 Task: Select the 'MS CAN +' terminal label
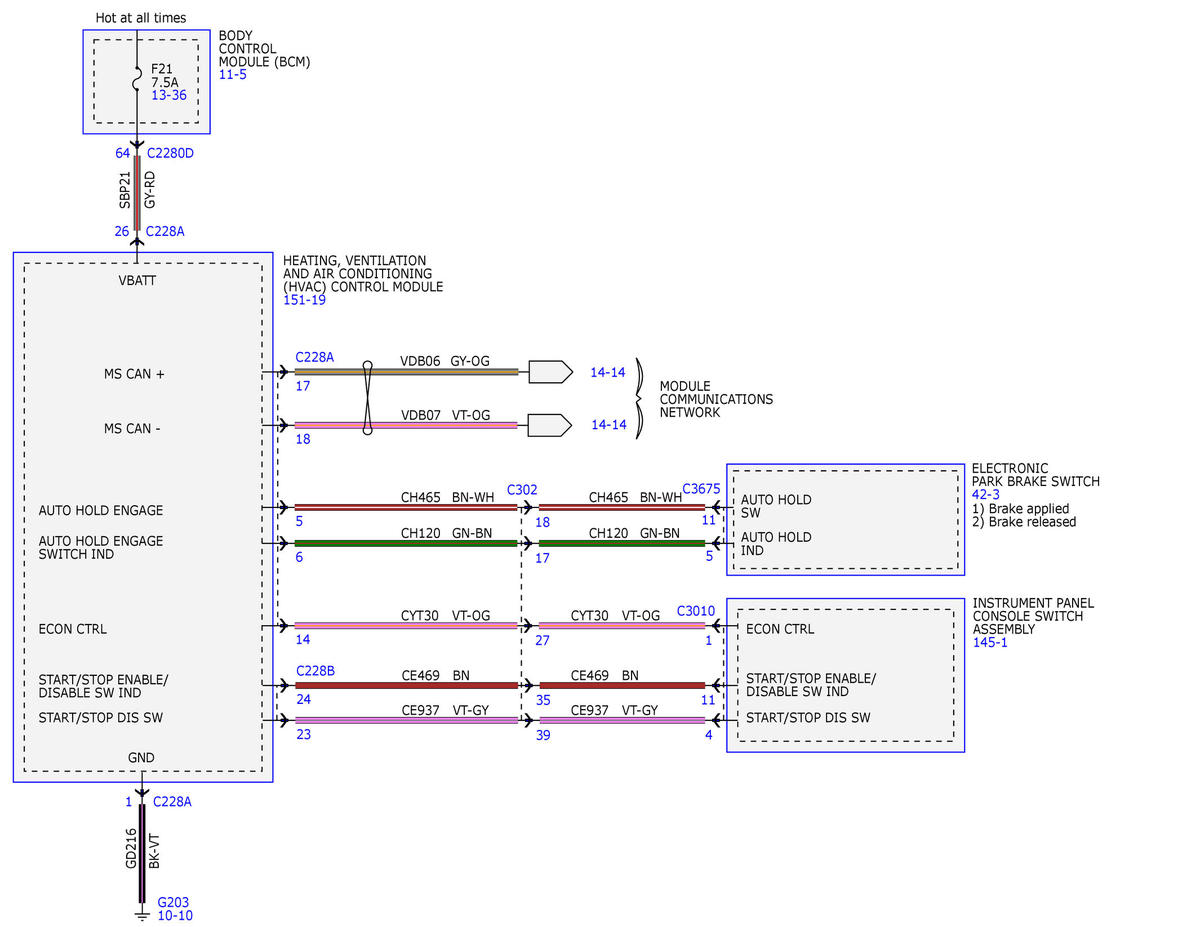134,374
